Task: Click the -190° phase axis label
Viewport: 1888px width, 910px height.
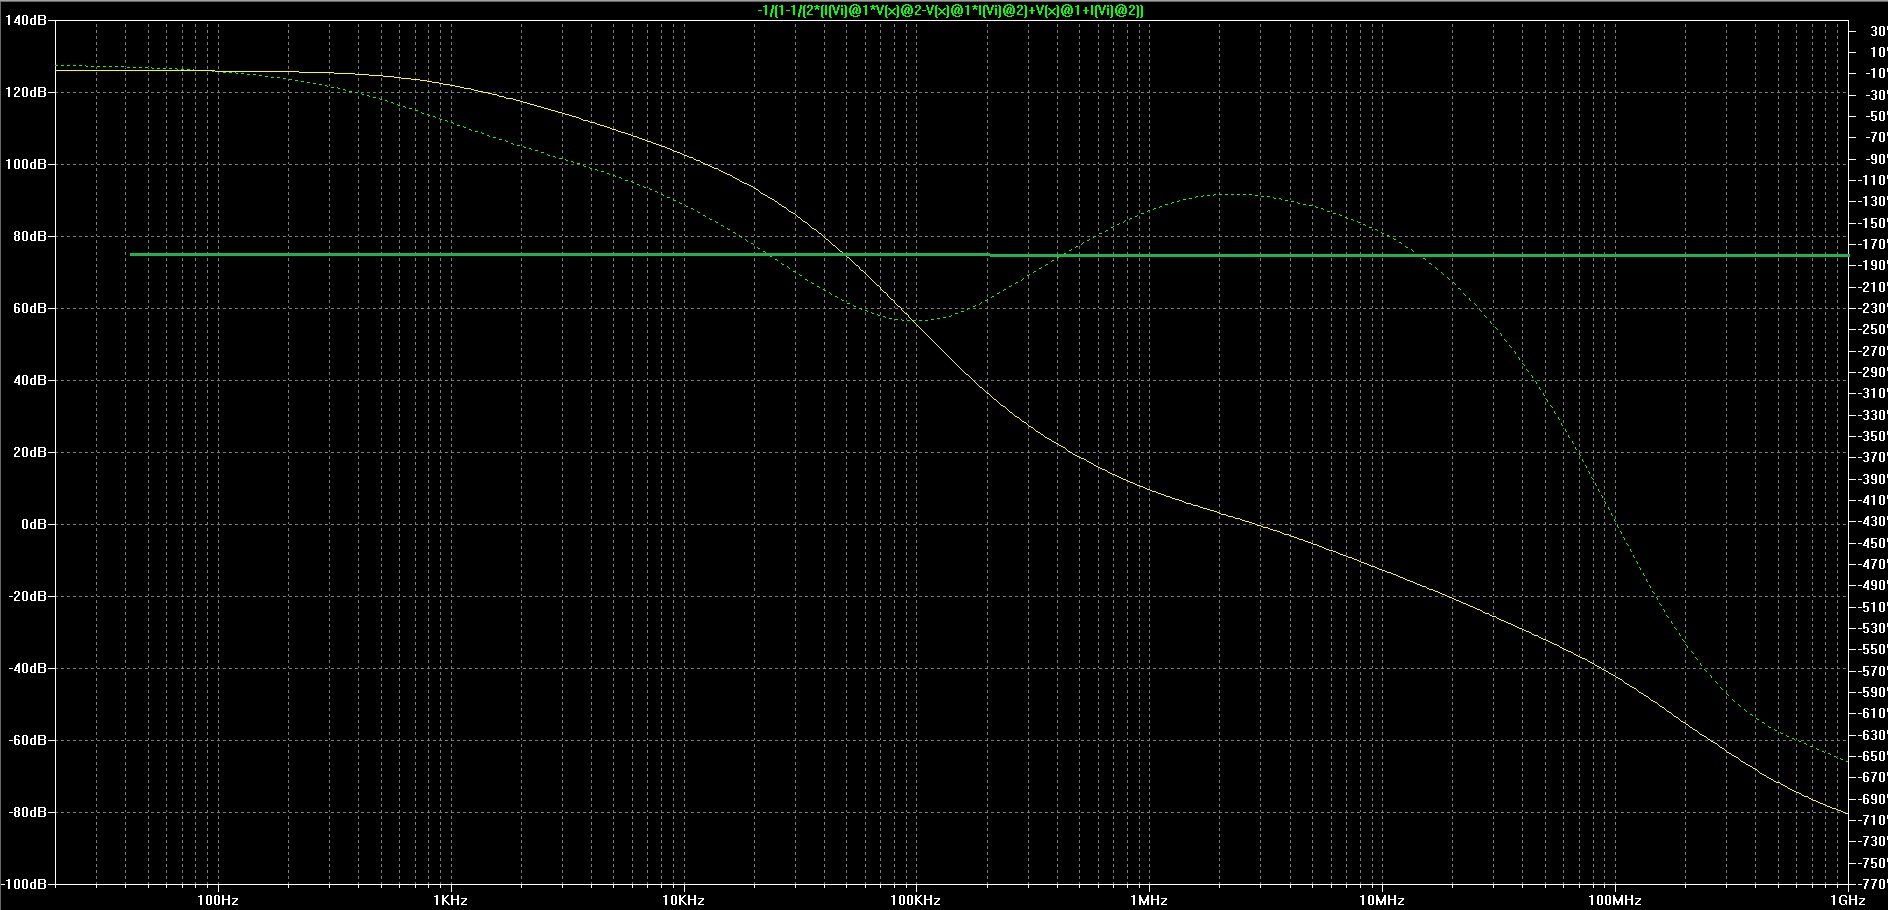Action: pyautogui.click(x=1873, y=266)
